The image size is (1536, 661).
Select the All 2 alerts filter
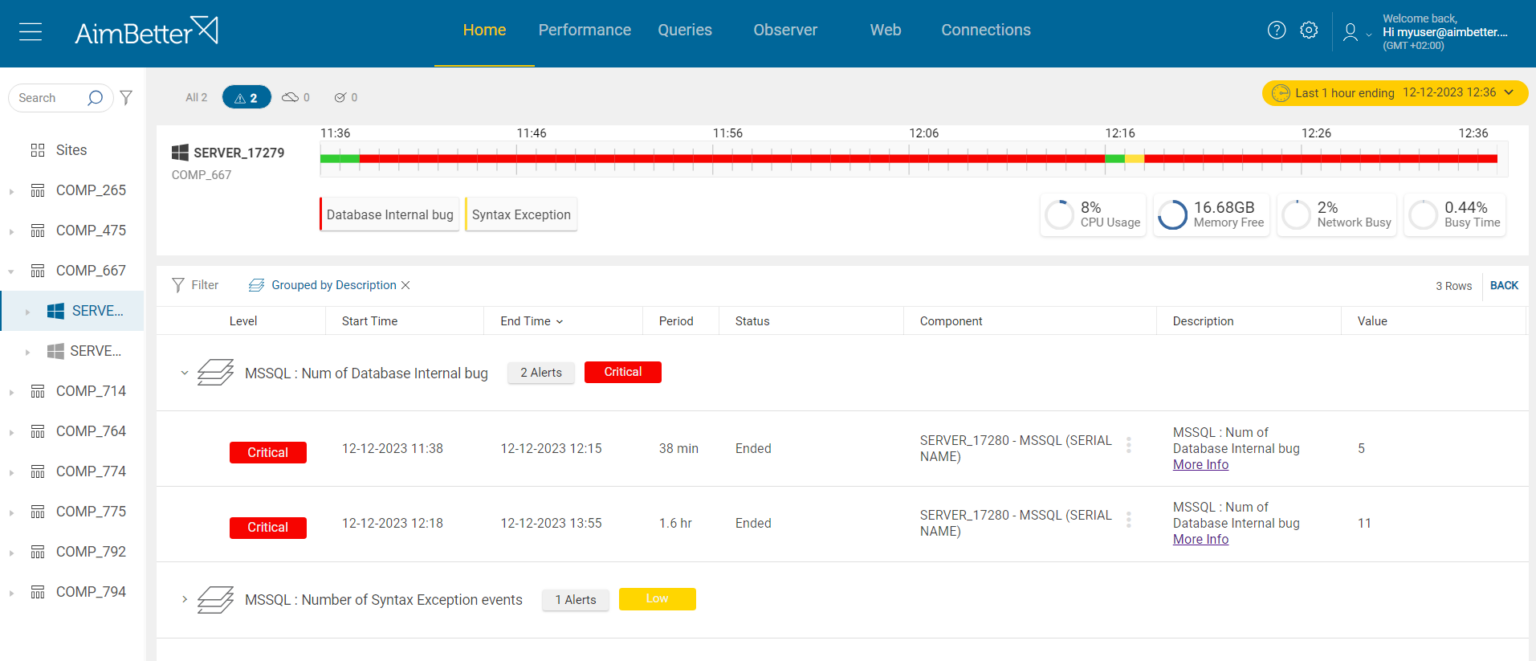click(196, 97)
